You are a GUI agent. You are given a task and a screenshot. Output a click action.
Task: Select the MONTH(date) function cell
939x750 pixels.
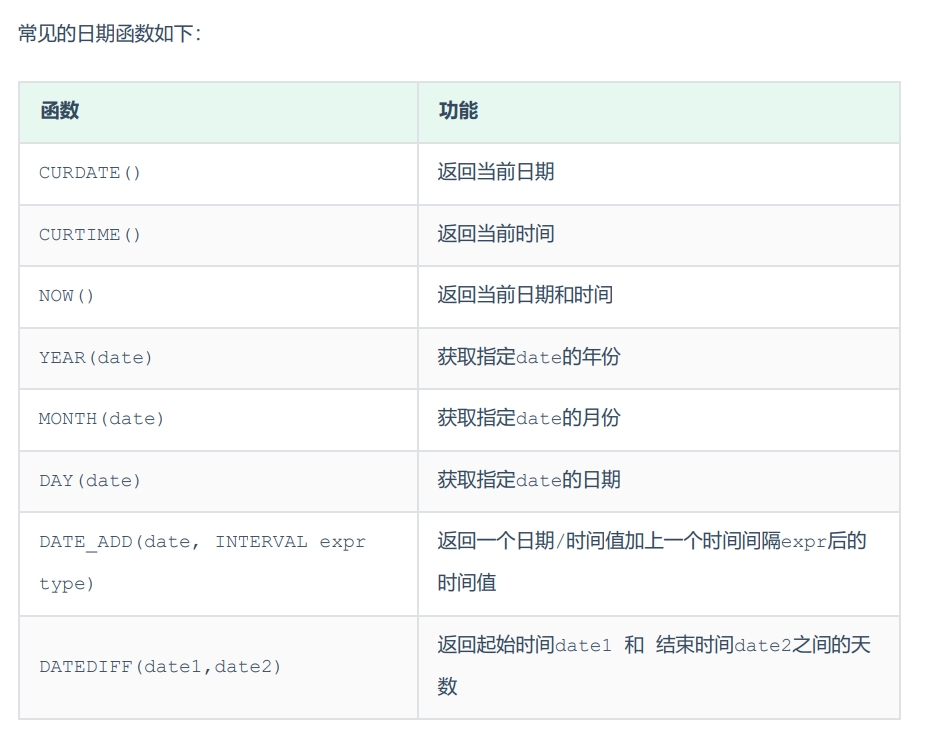(x=101, y=419)
